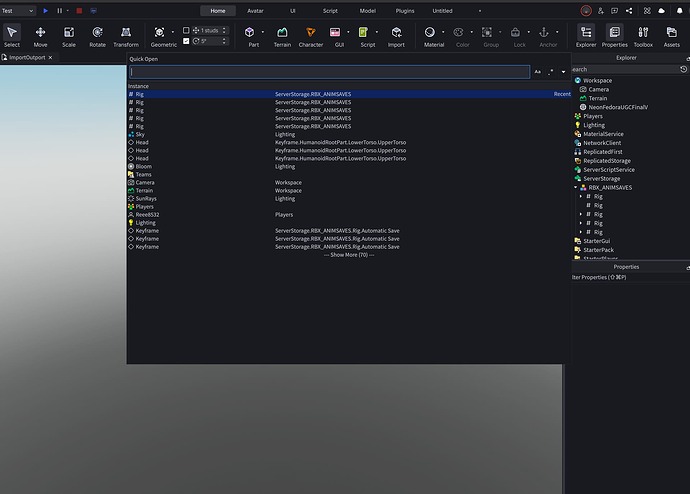Close the ImportOutport tab

51,58
